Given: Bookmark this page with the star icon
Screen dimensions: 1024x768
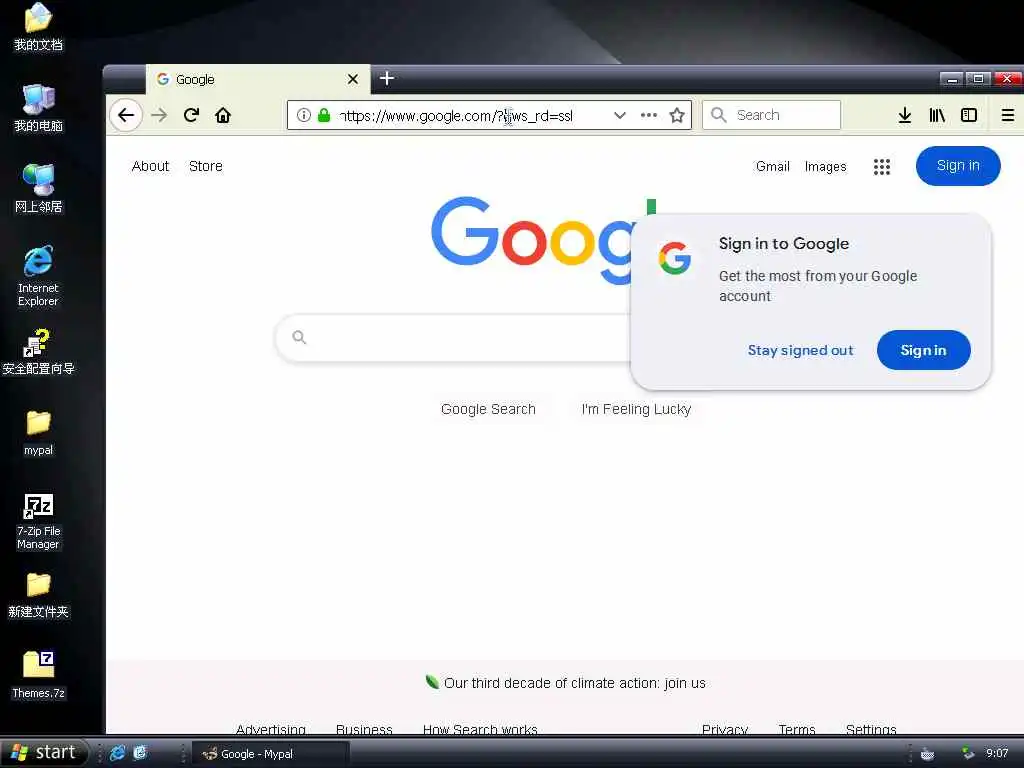Looking at the screenshot, I should pos(677,116).
